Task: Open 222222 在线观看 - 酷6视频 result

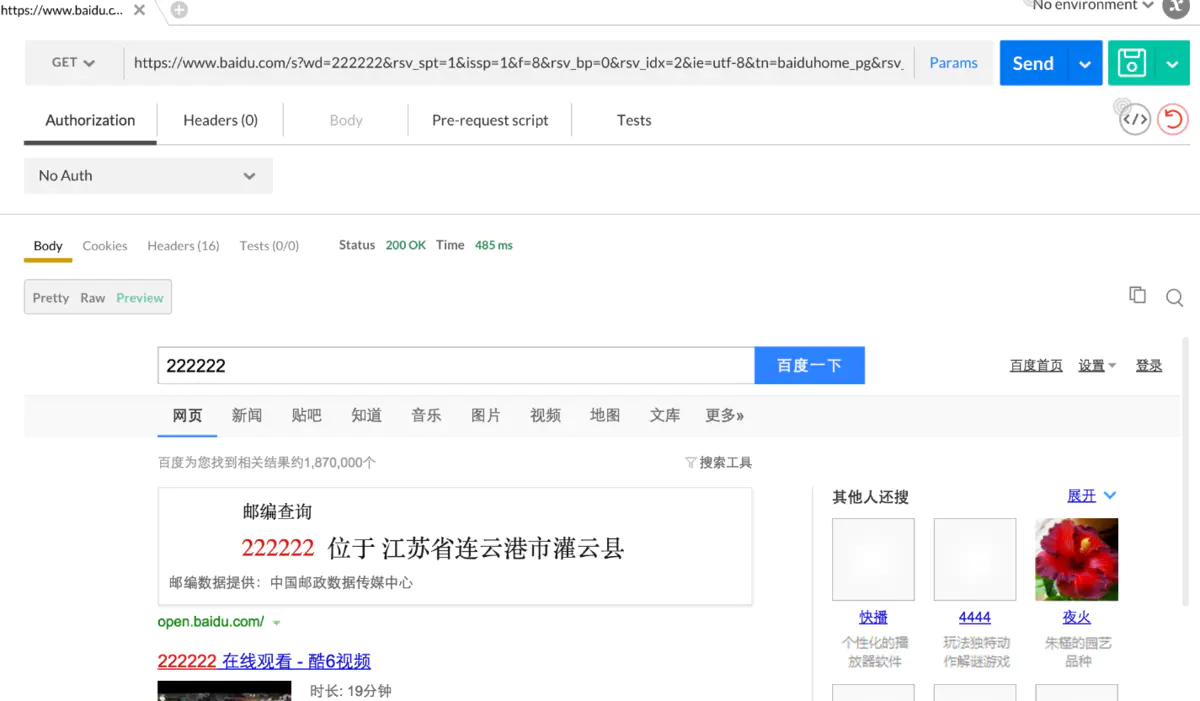Action: click(264, 661)
